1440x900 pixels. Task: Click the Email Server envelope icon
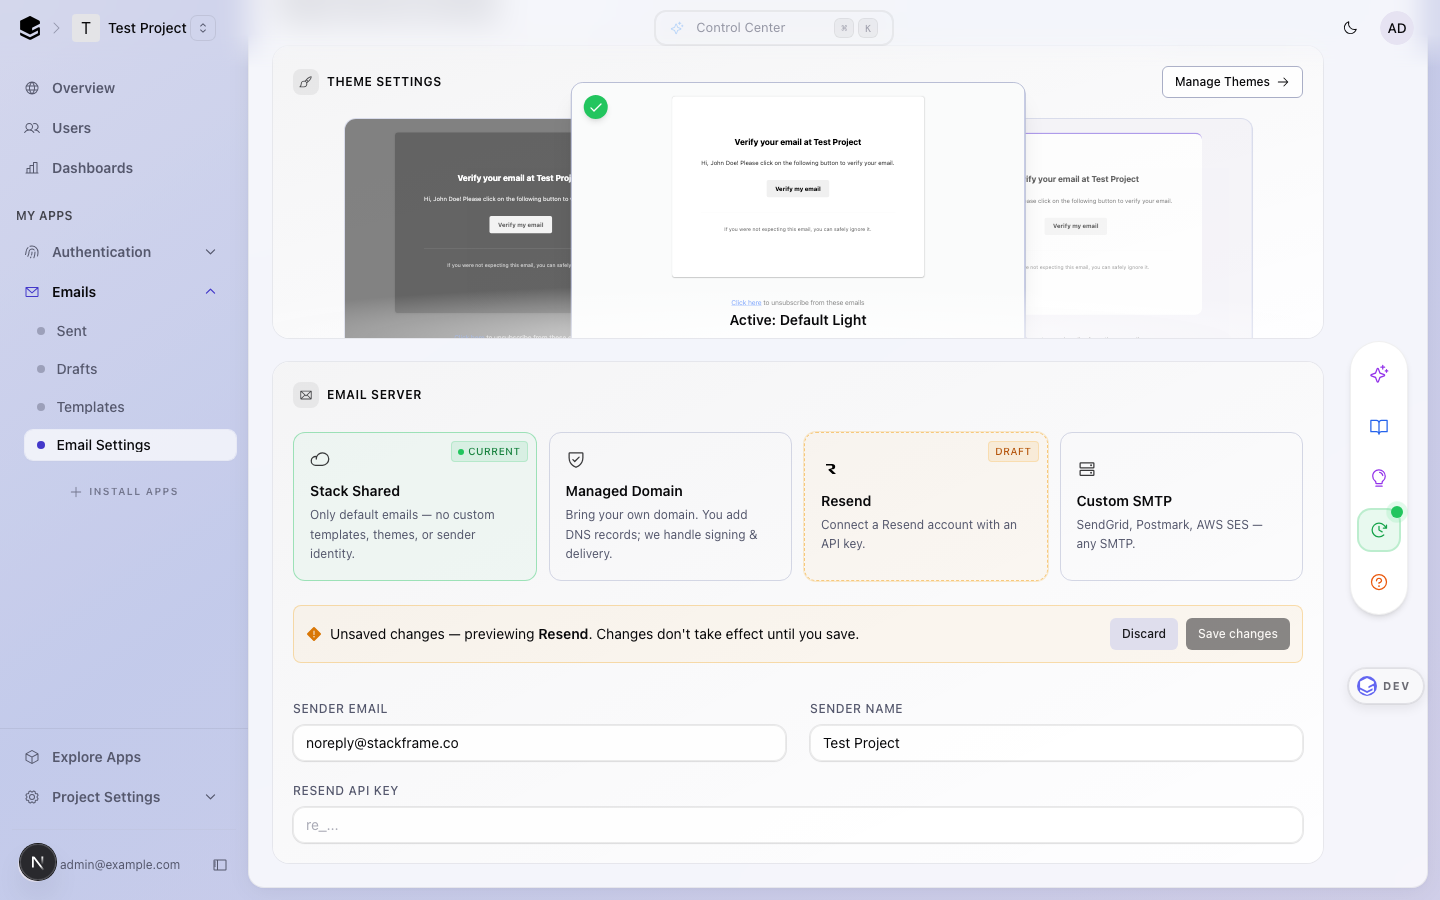tap(306, 395)
